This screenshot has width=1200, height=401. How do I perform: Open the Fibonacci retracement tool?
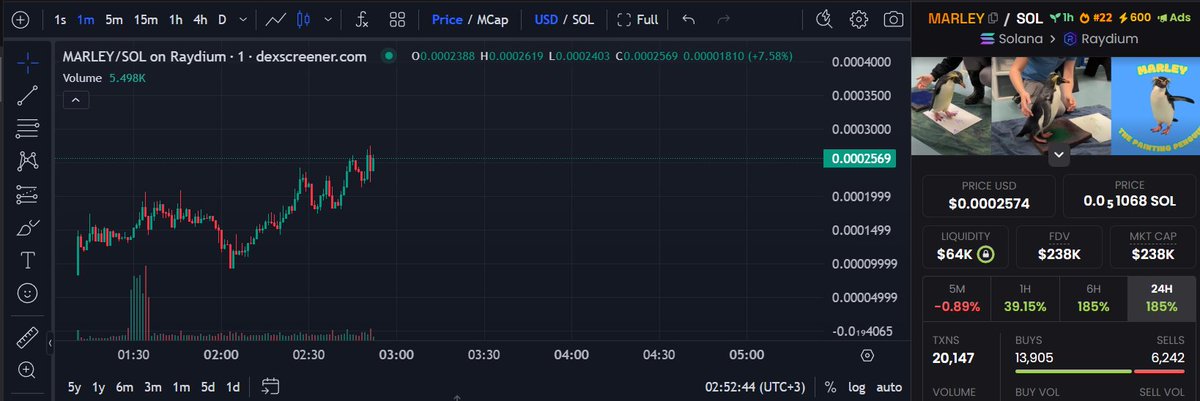pyautogui.click(x=28, y=128)
